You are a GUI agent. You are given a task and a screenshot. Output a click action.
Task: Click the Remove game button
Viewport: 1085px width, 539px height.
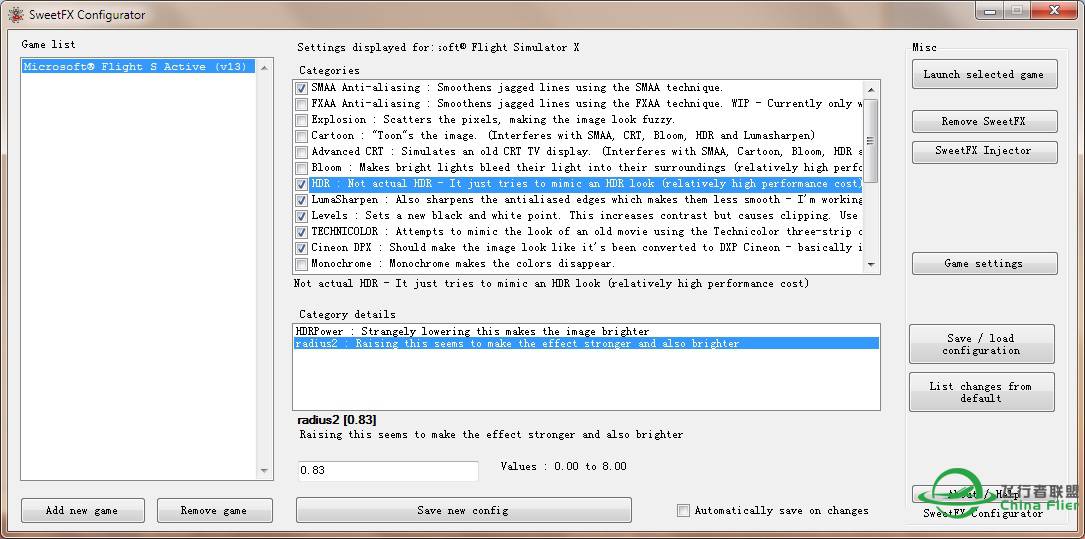coord(213,510)
